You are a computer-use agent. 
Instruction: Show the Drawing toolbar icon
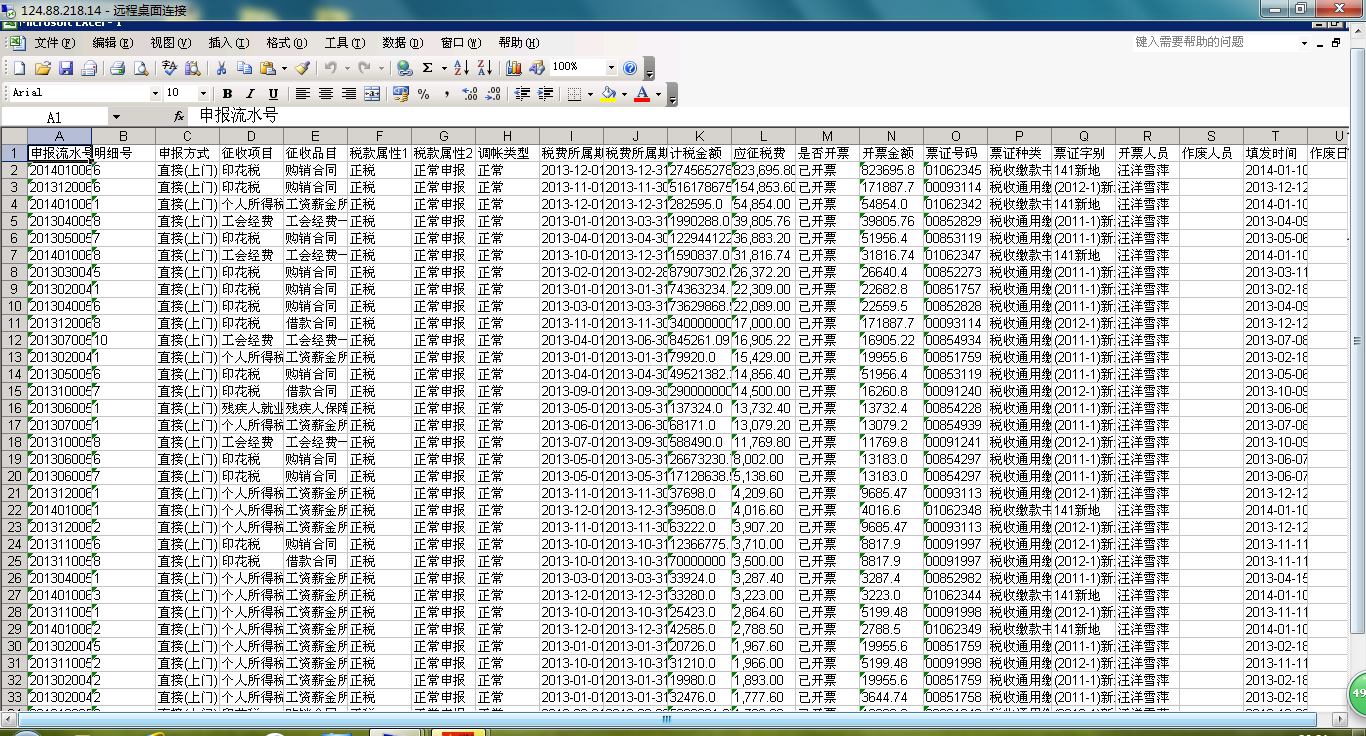click(x=537, y=68)
